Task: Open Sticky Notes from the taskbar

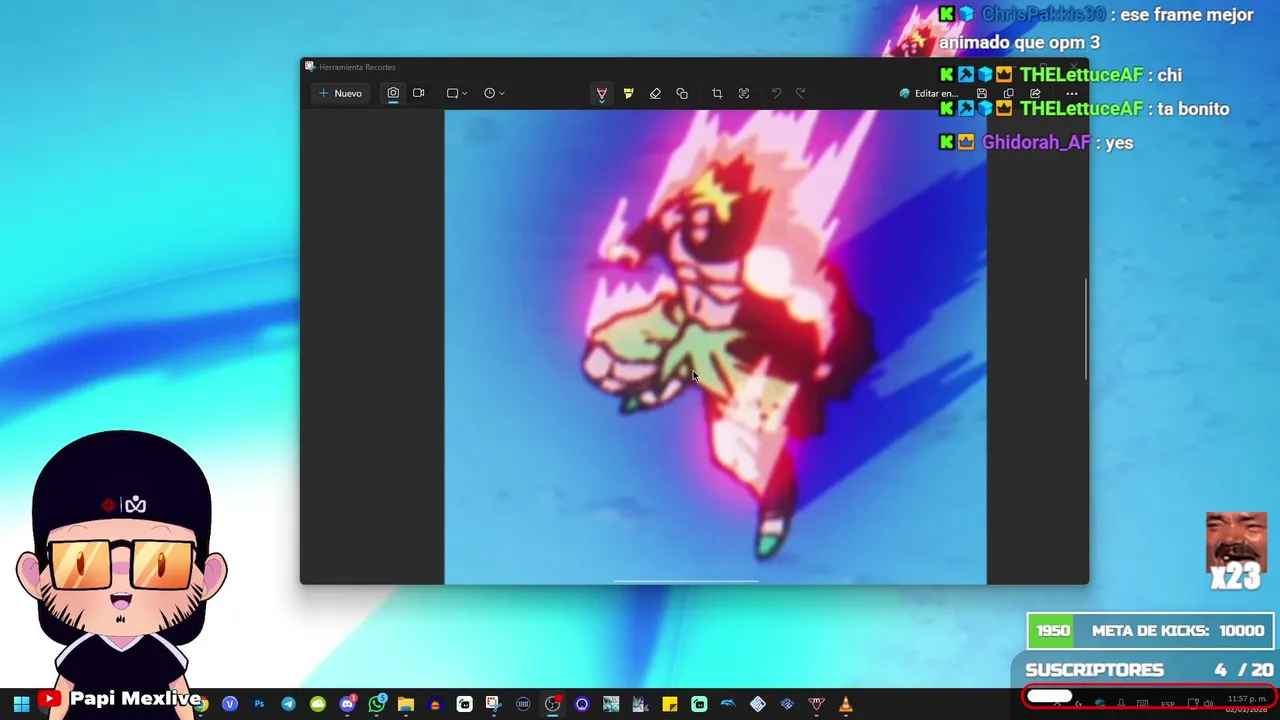Action: (670, 704)
